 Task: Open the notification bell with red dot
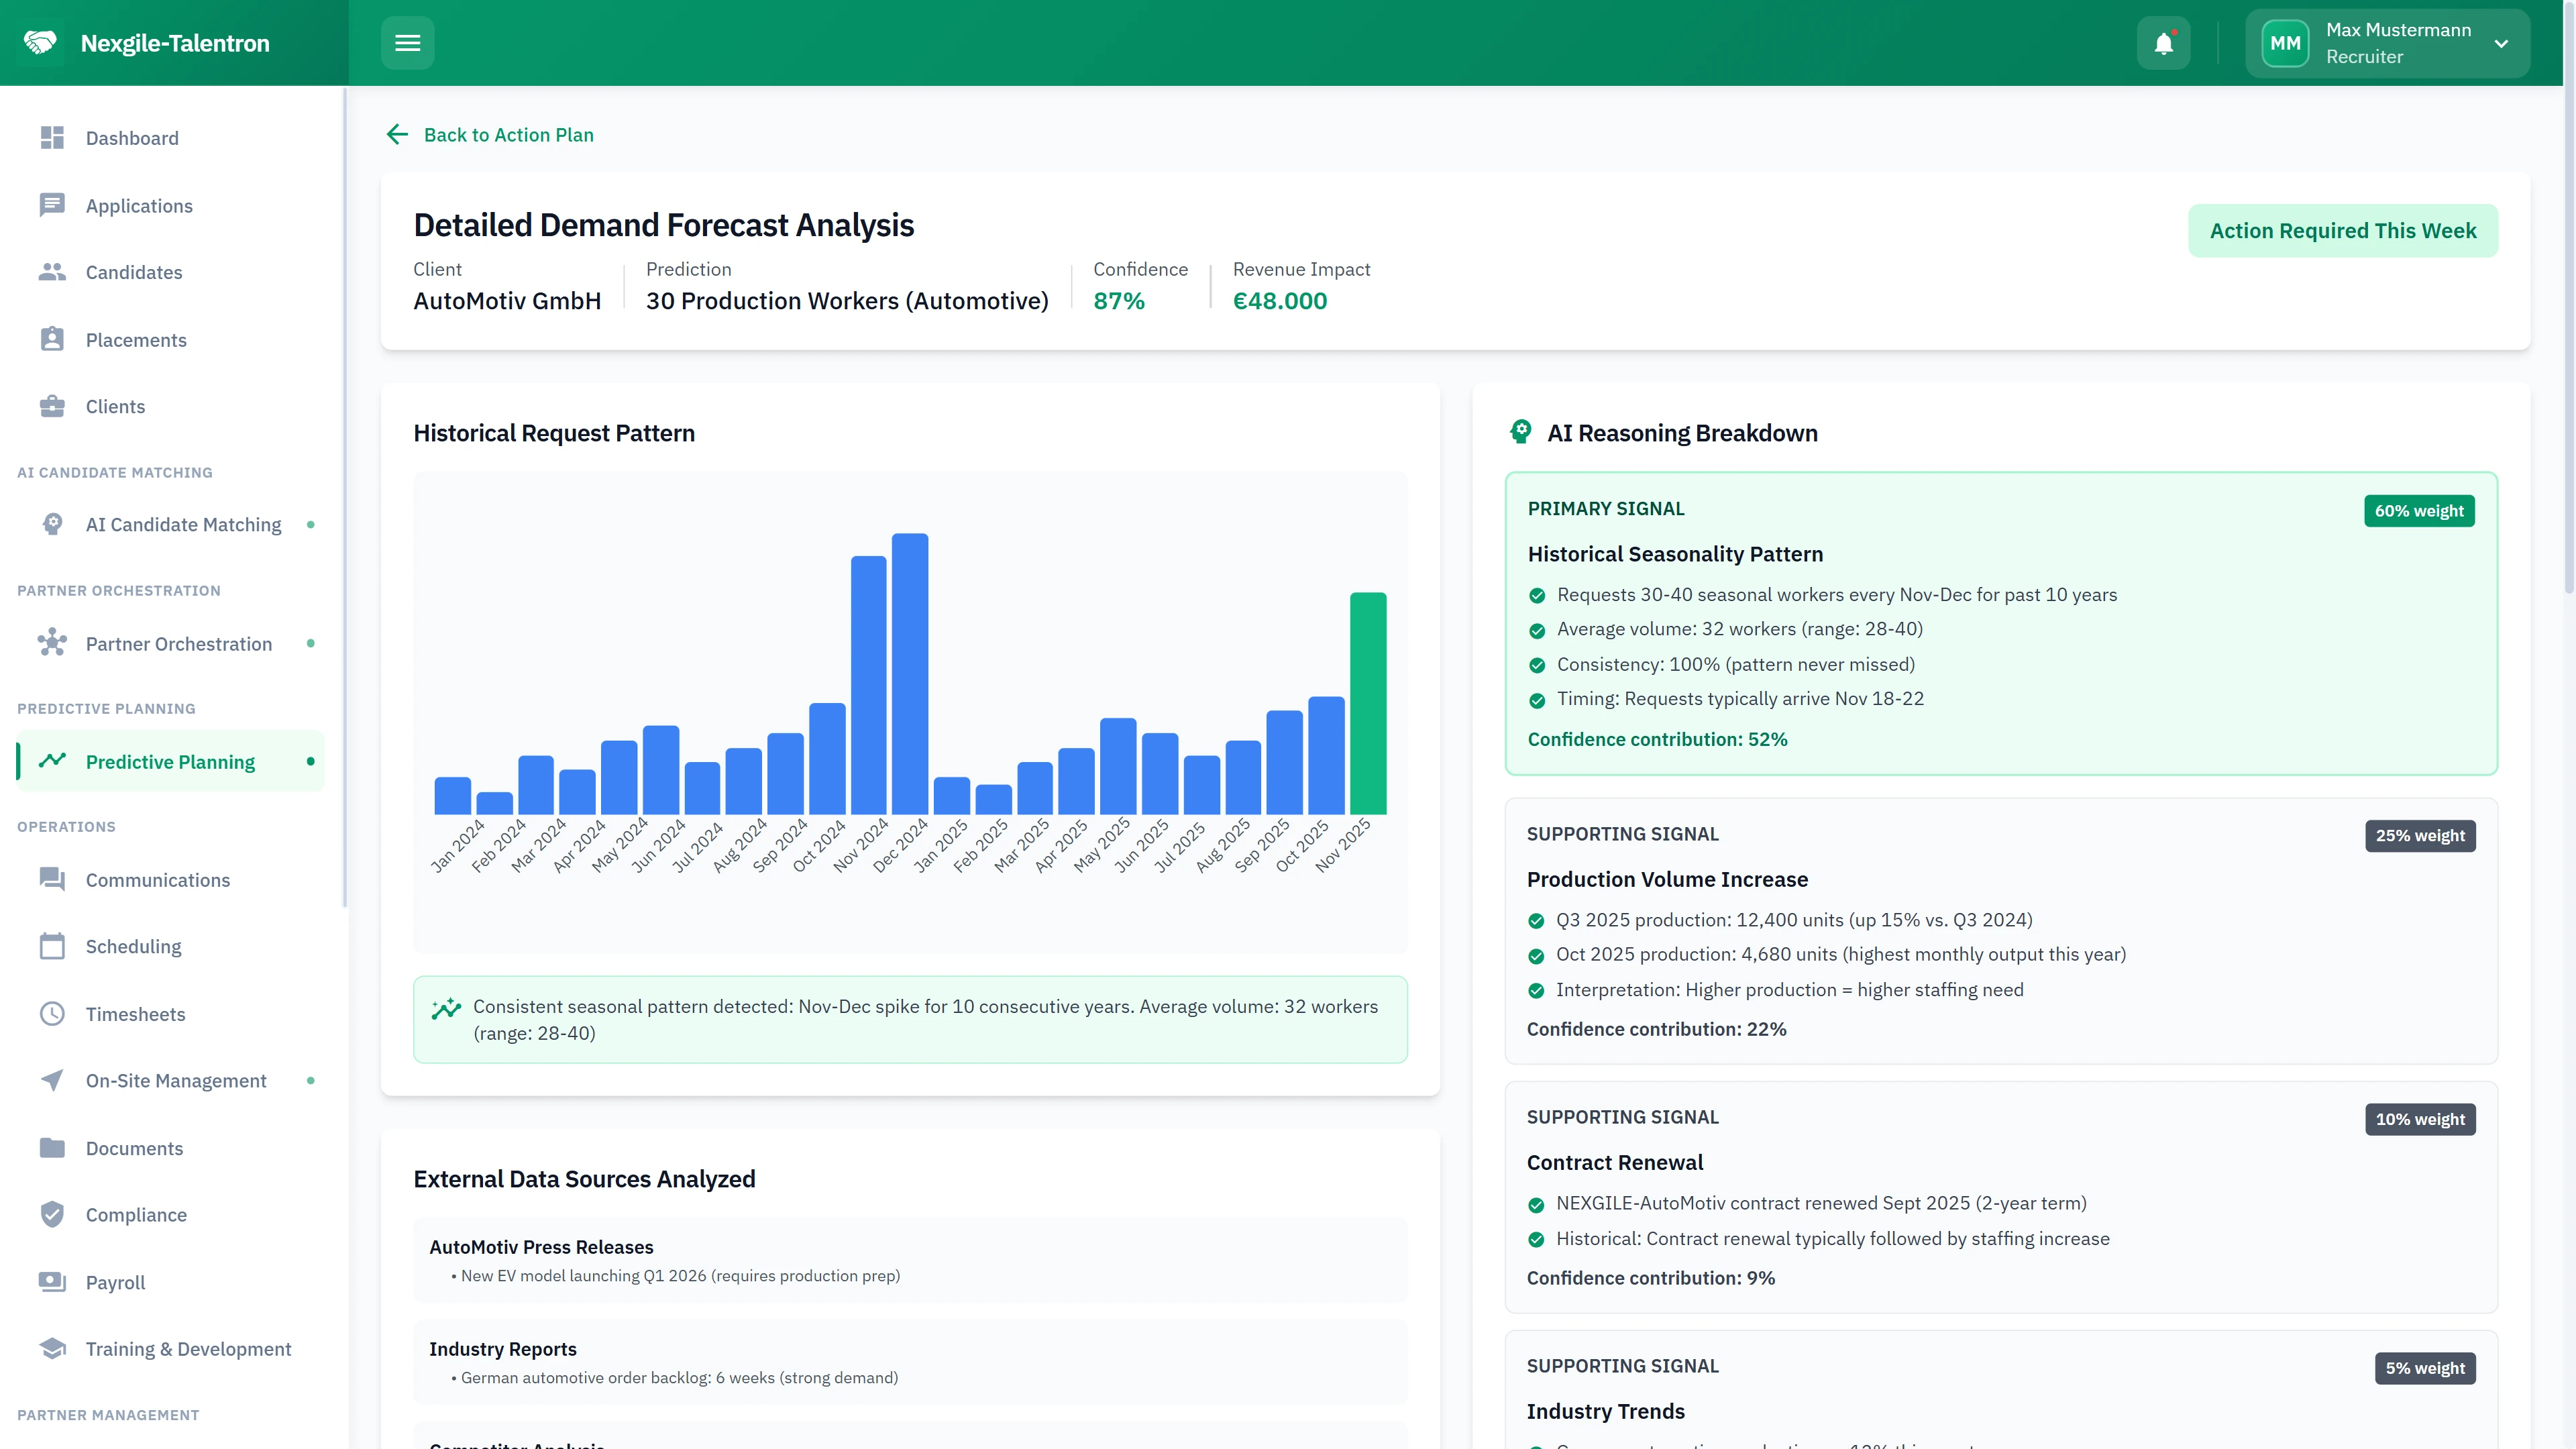click(x=2163, y=42)
